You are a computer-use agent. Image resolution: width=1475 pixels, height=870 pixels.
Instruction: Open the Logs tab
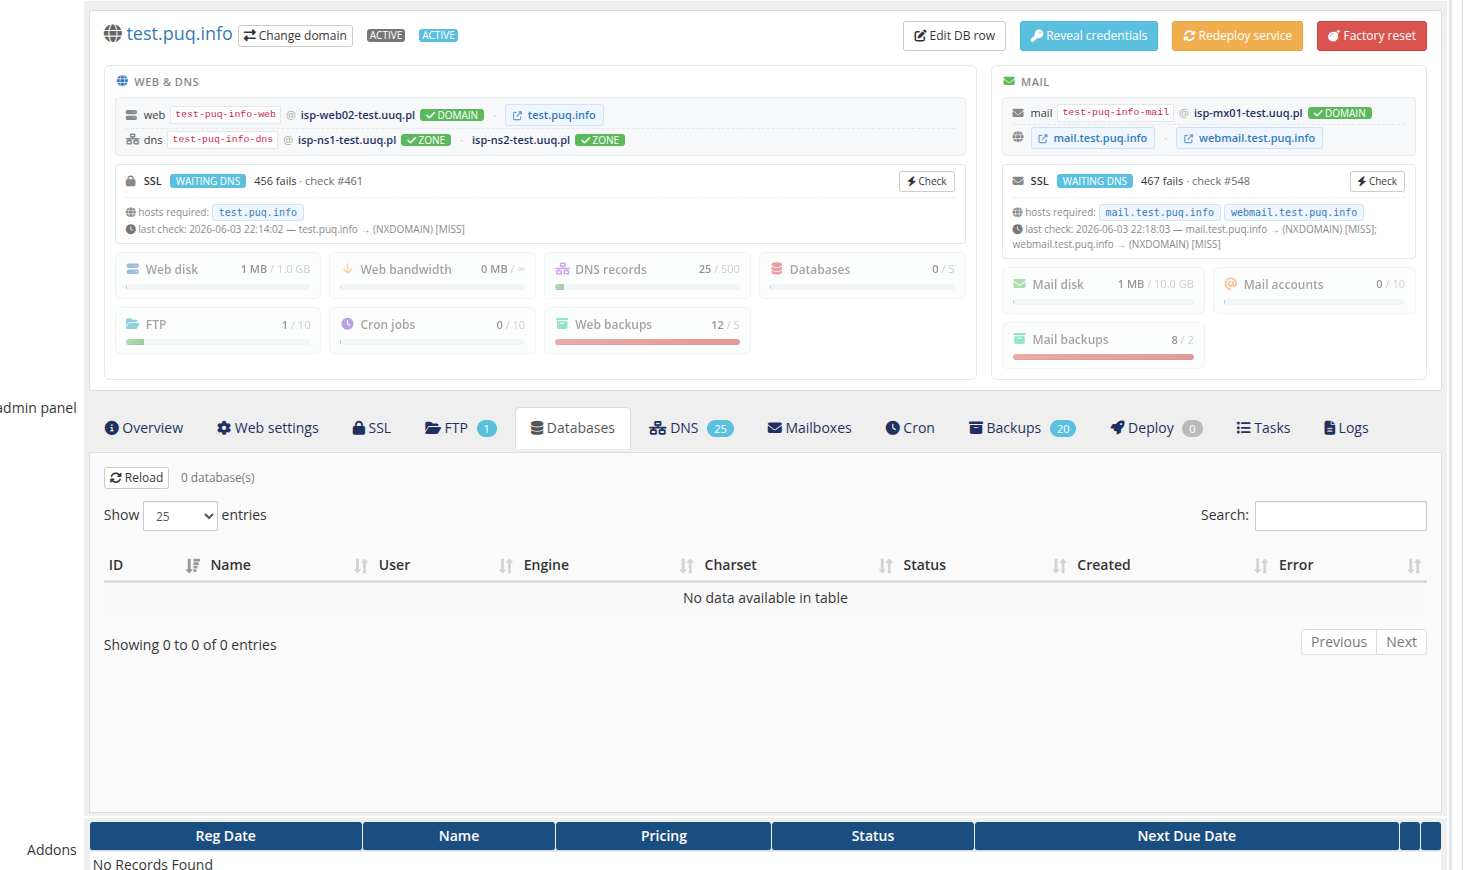tap(1346, 428)
